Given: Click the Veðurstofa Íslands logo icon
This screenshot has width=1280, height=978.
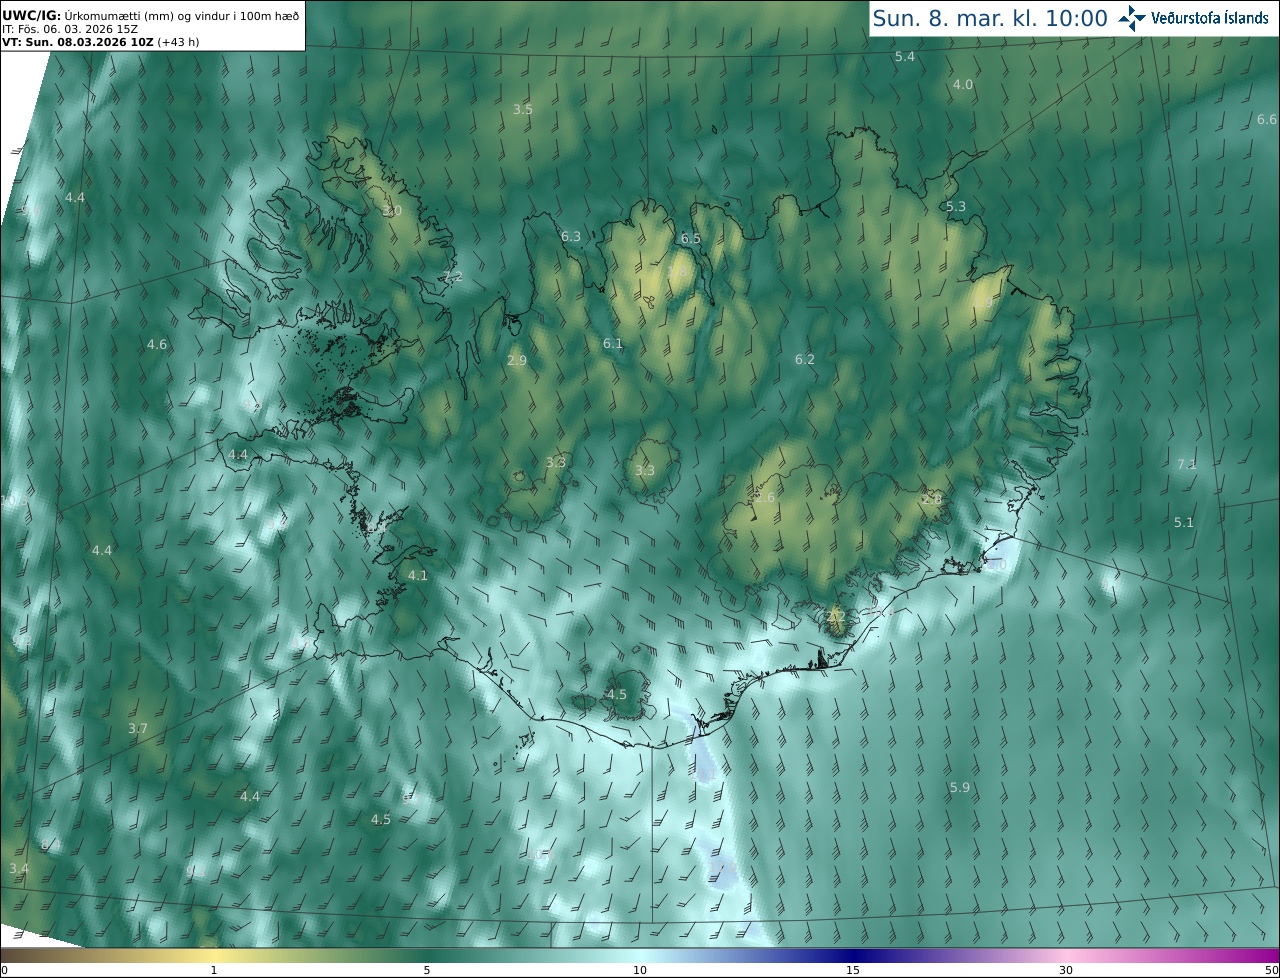Looking at the screenshot, I should click(1132, 18).
